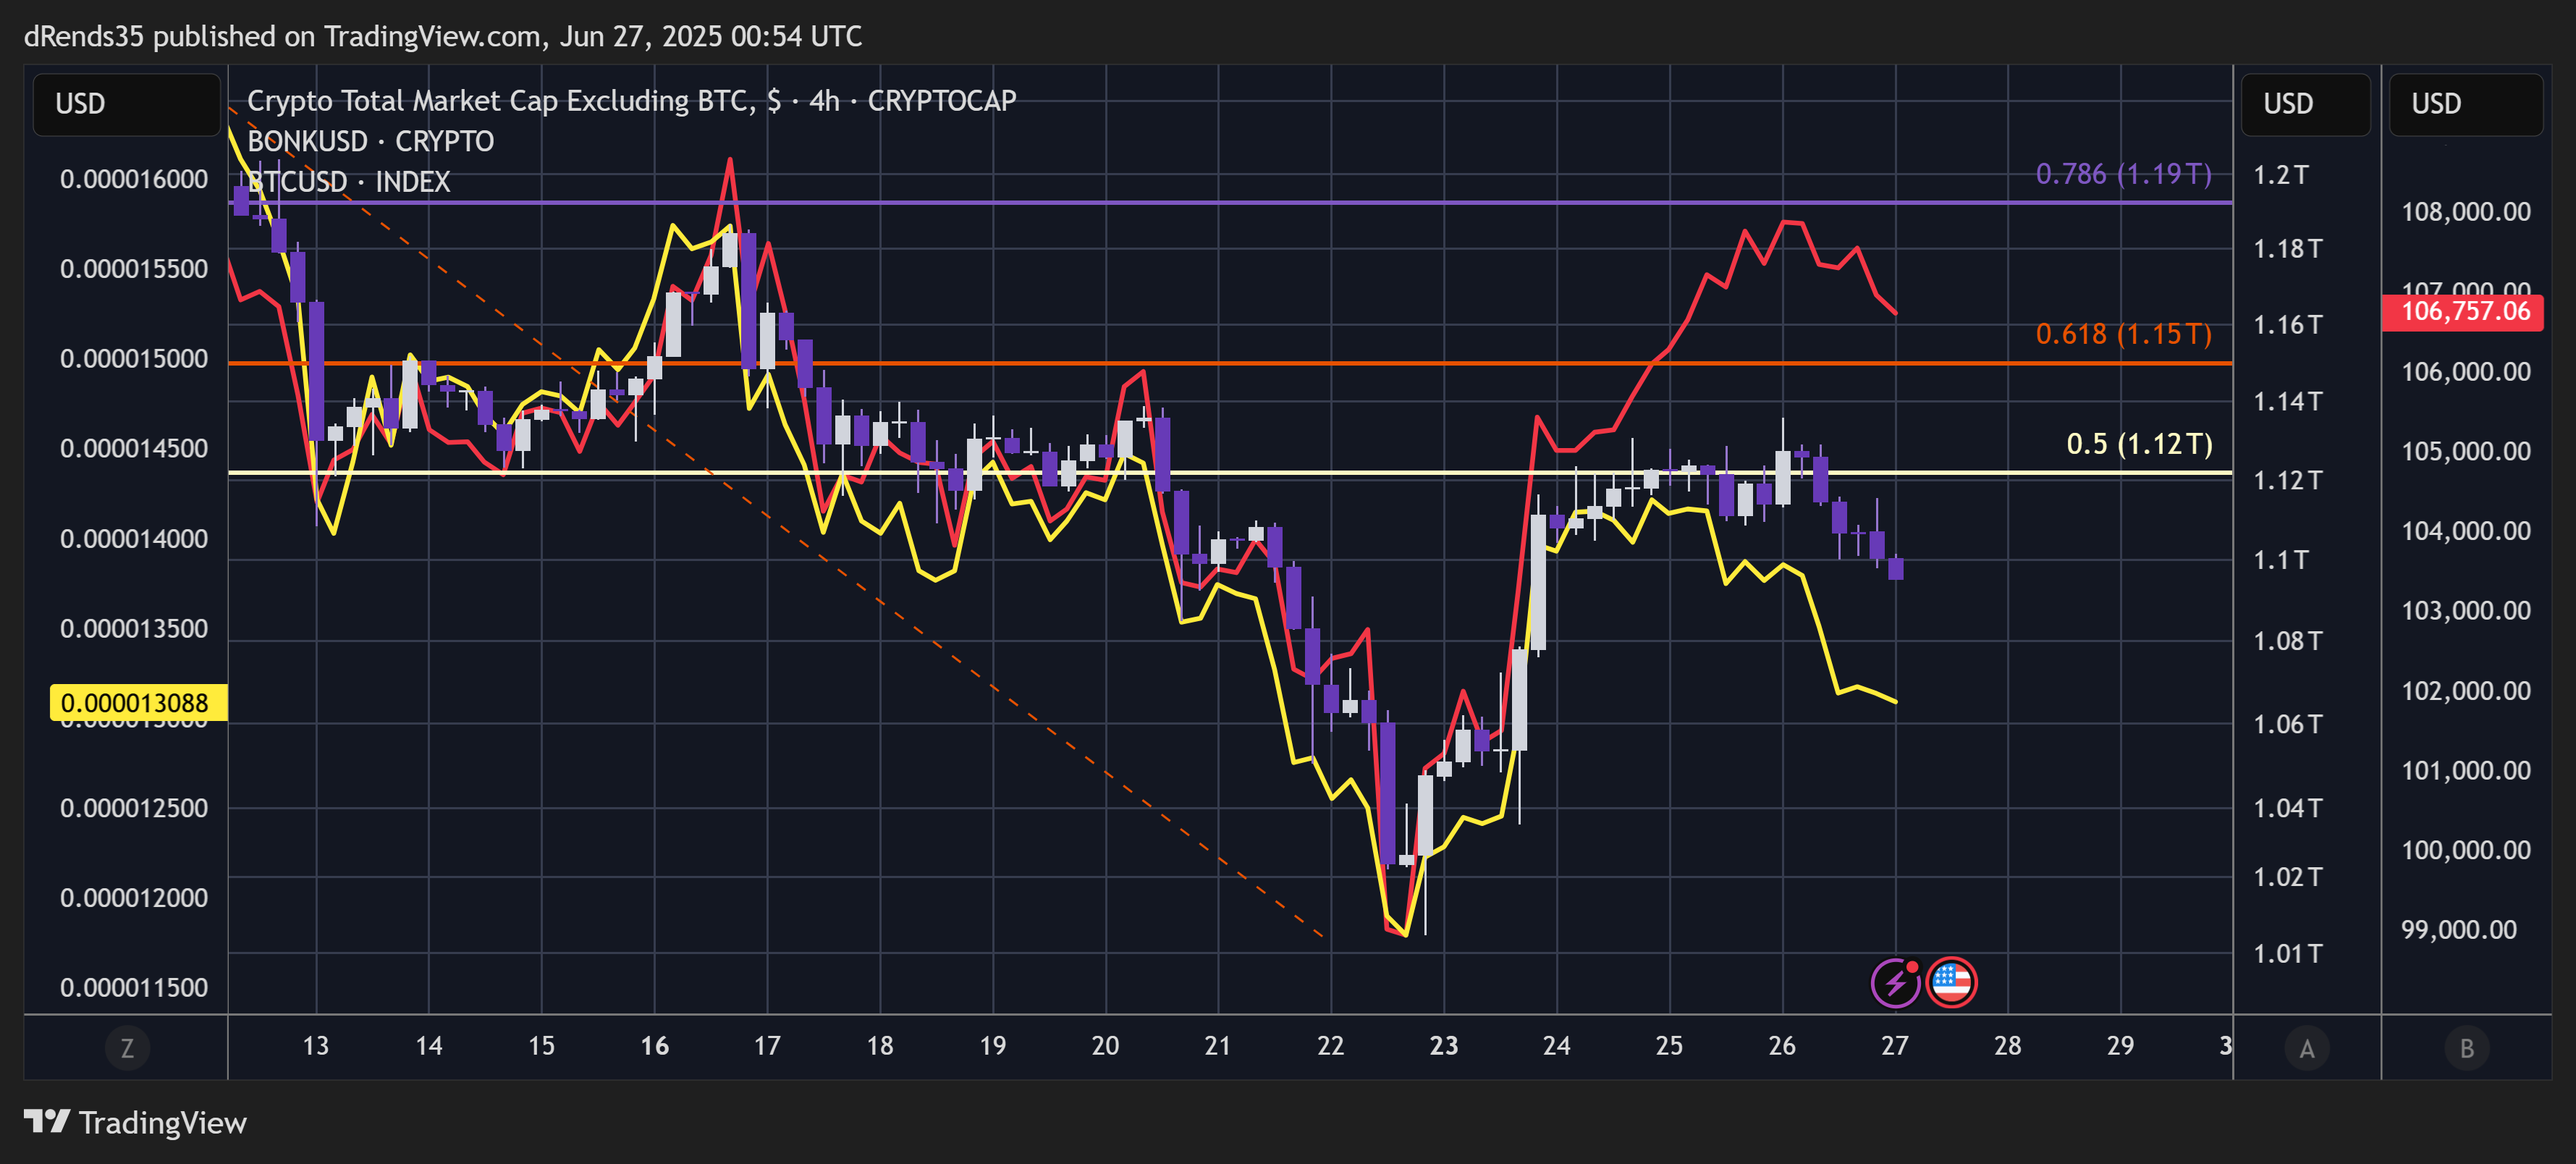Click the 108,000.00 scale value

pyautogui.click(x=2466, y=212)
